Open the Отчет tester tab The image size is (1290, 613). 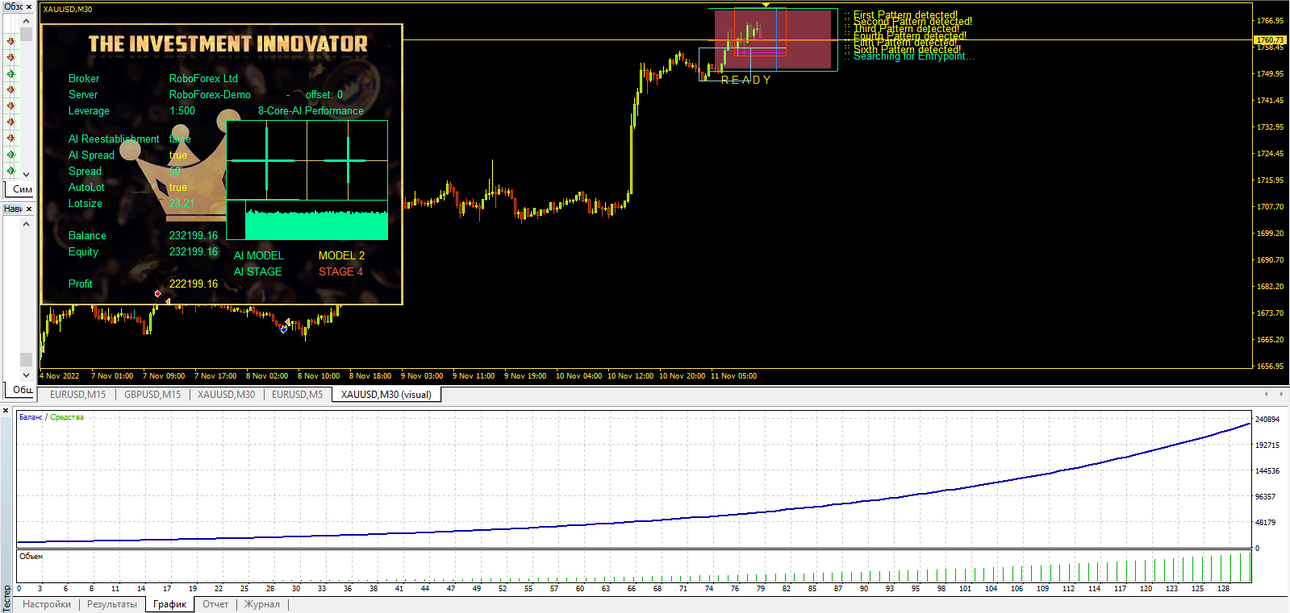tap(215, 604)
